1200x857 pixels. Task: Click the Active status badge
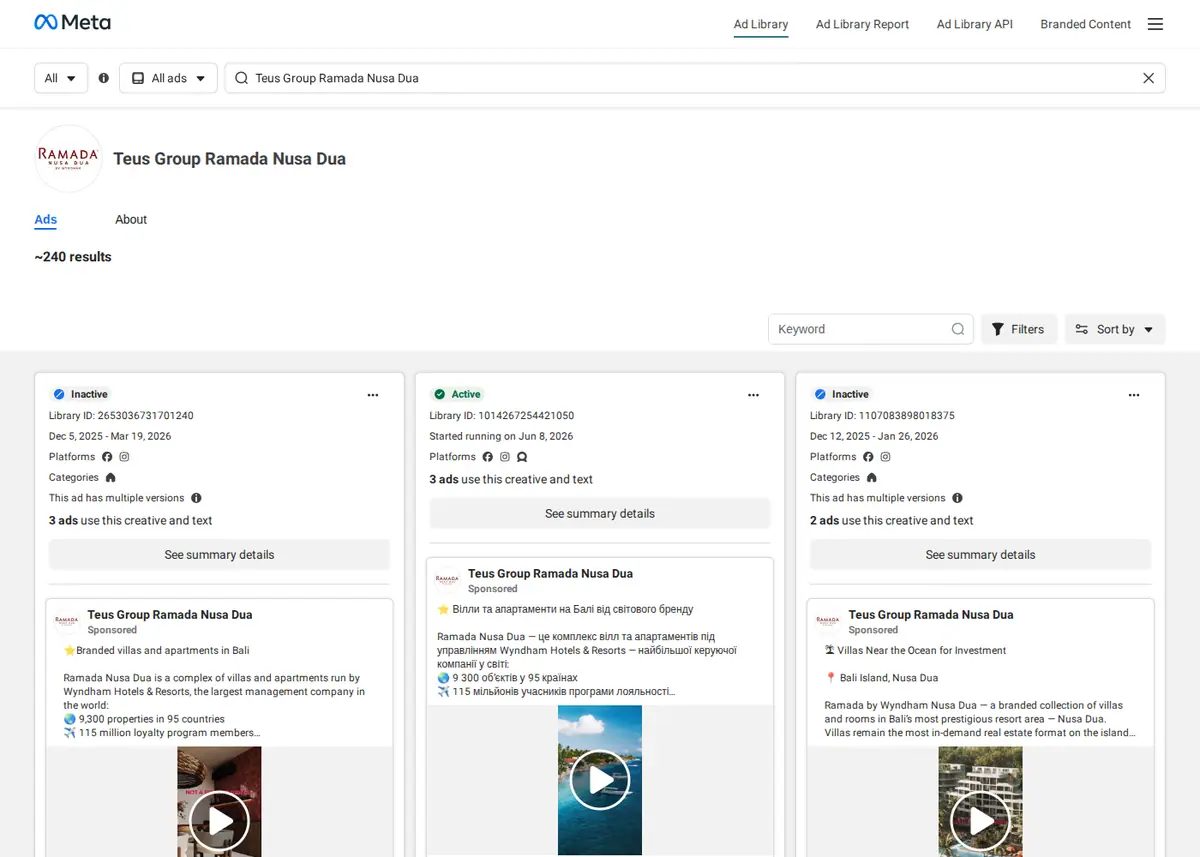point(457,394)
